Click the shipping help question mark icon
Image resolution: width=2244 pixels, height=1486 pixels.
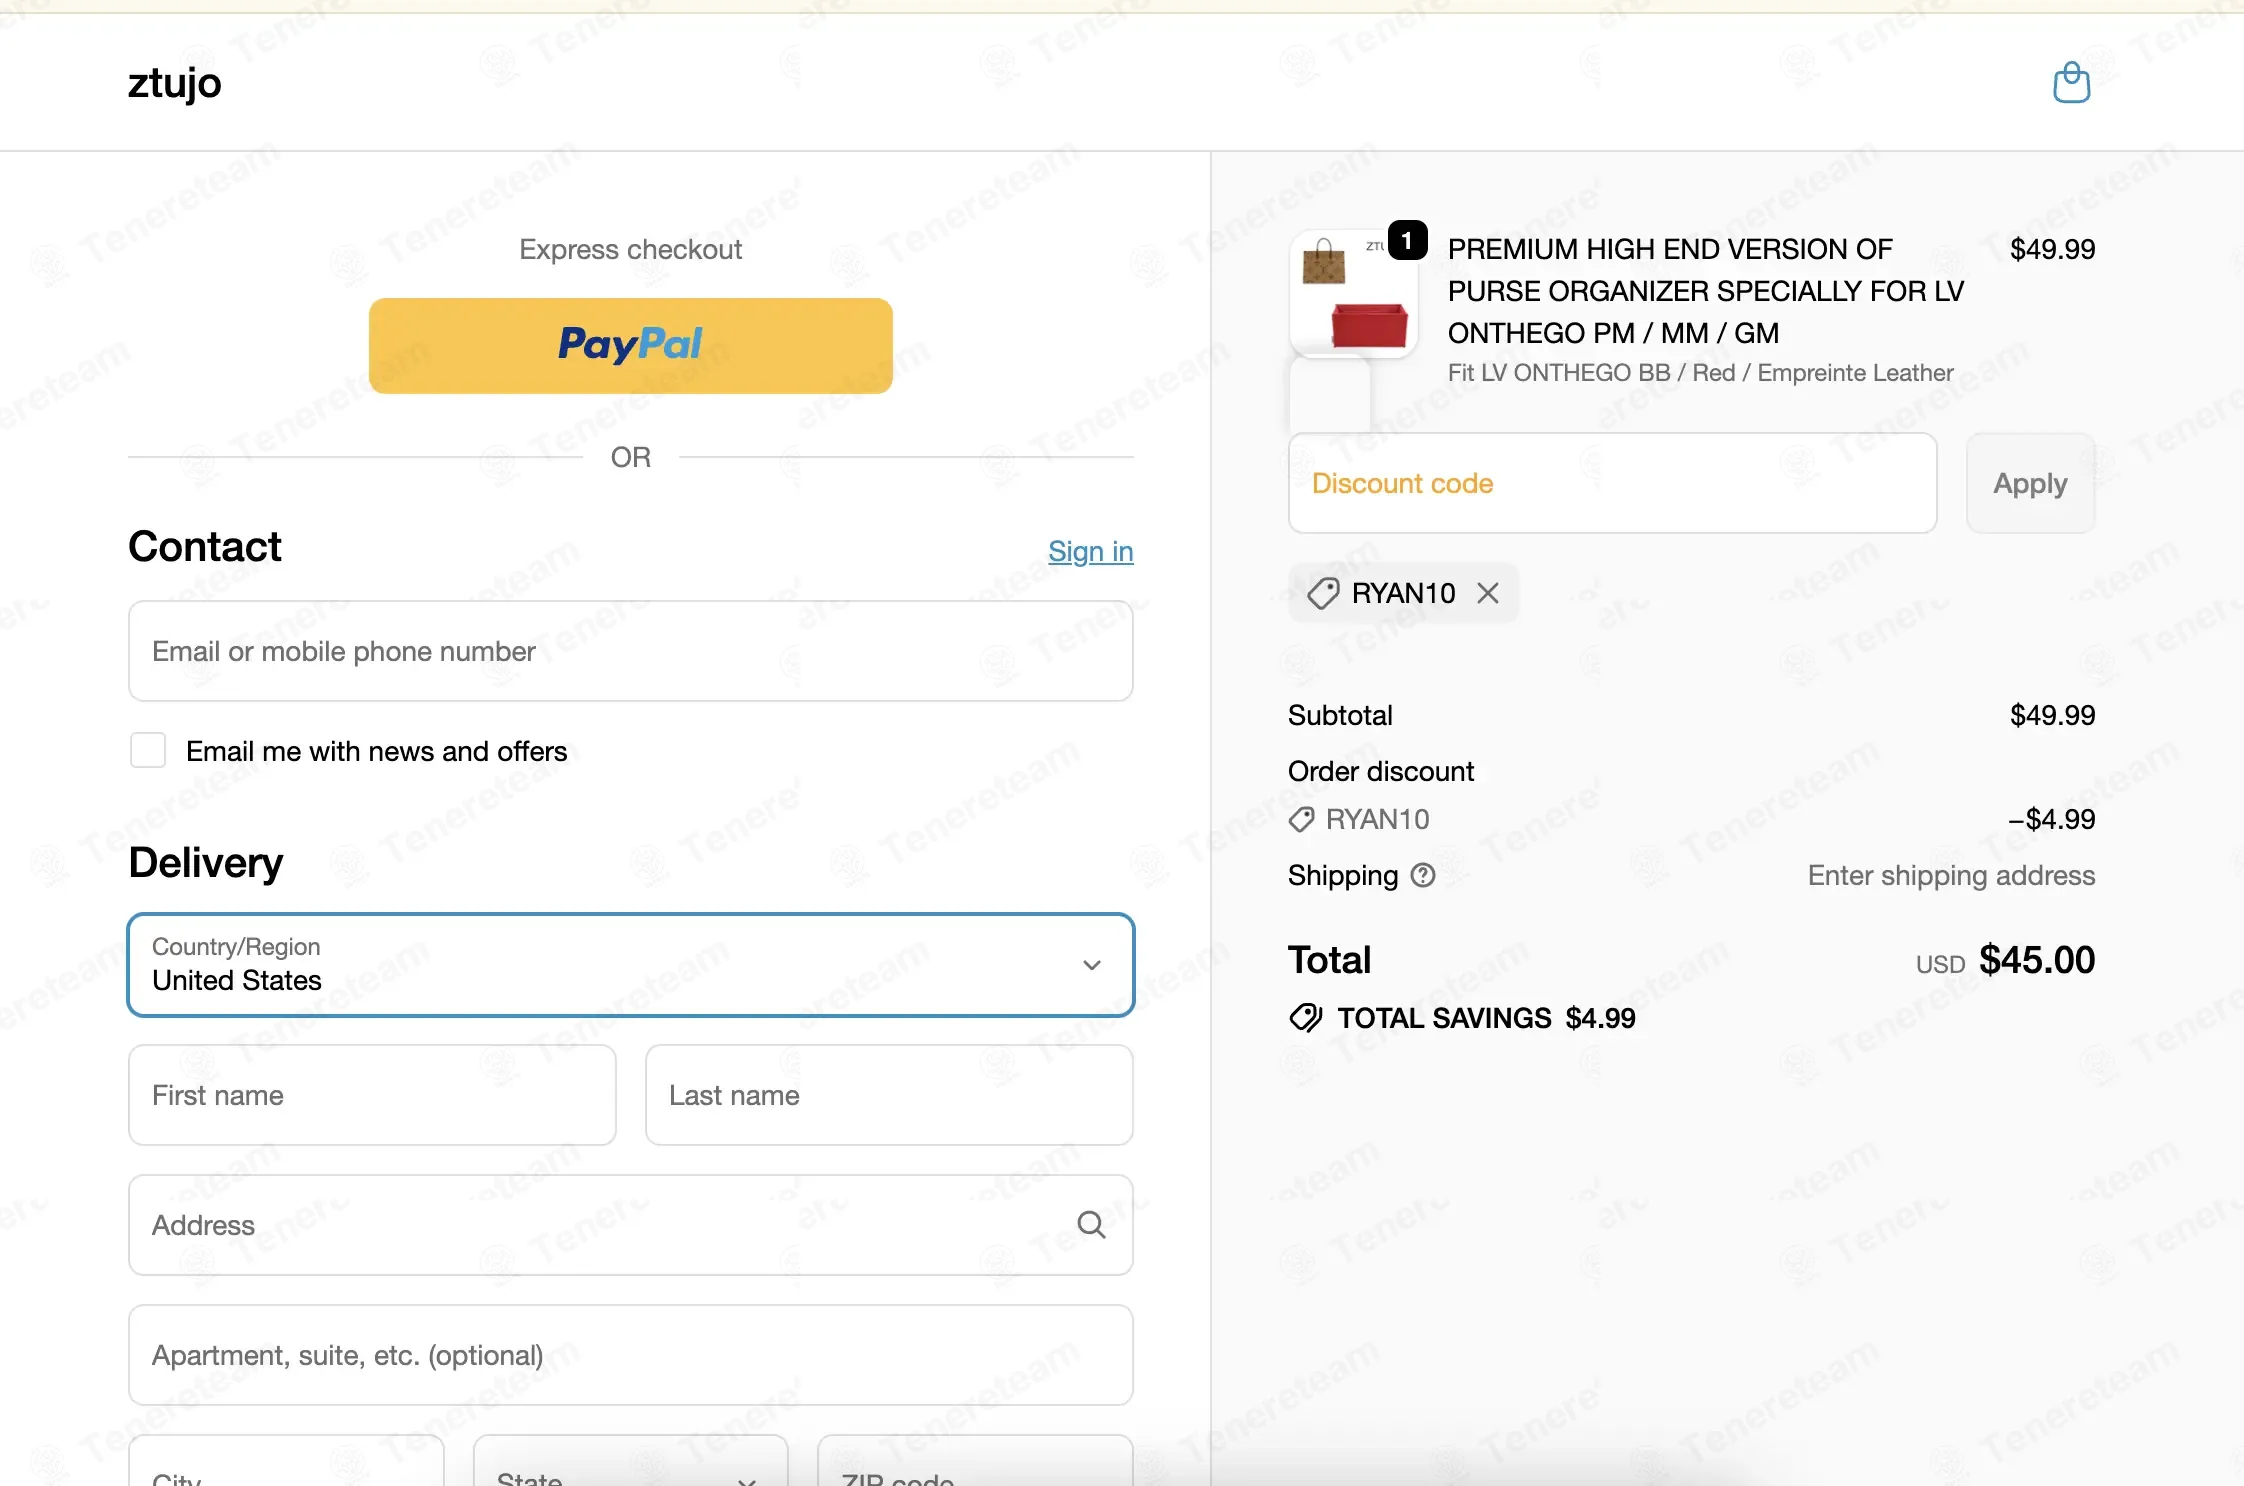coord(1423,875)
